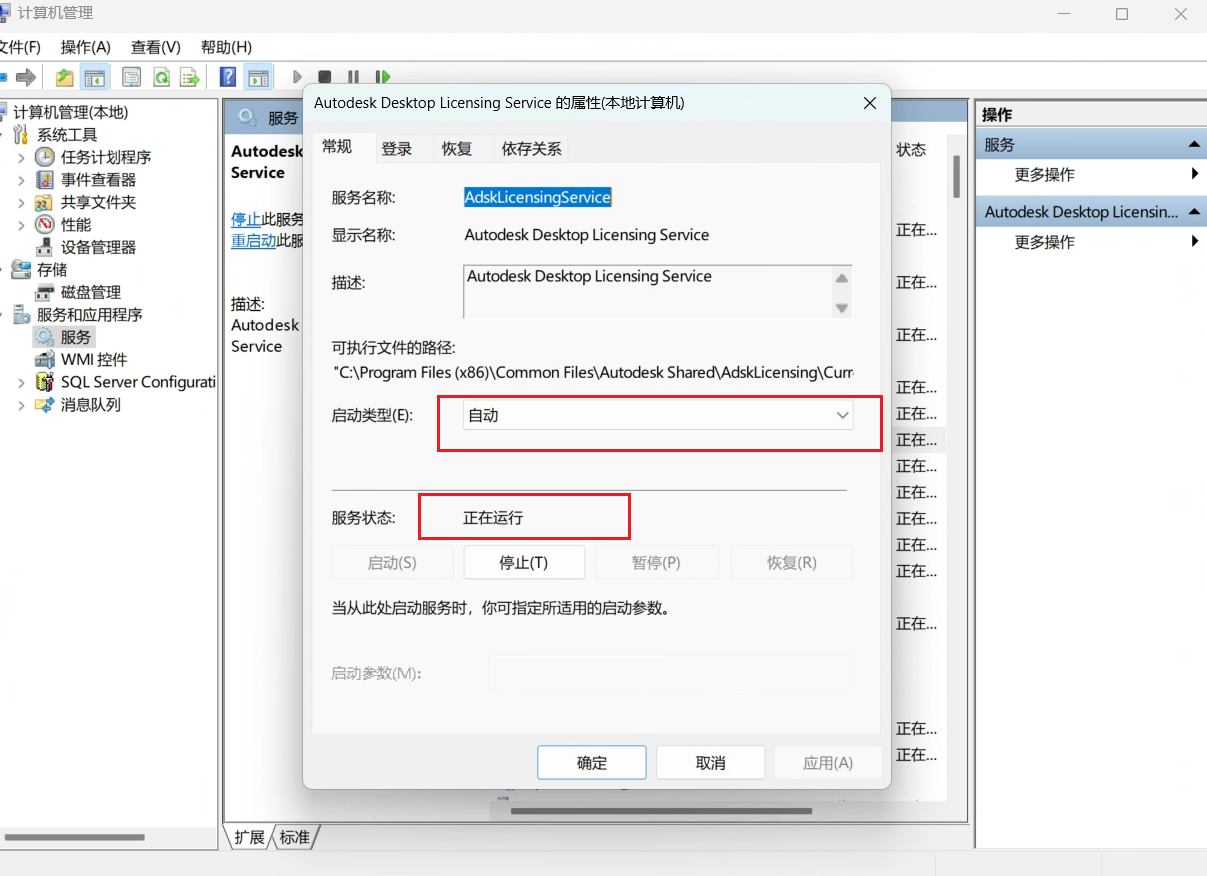Click the start service play icon
This screenshot has width=1207, height=876.
click(x=297, y=77)
